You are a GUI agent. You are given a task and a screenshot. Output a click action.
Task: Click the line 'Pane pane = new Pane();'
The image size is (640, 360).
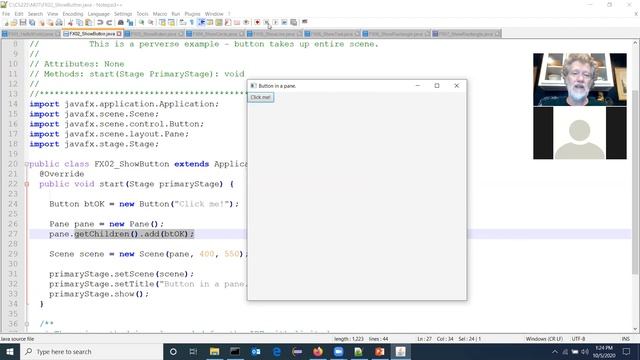tap(107, 224)
